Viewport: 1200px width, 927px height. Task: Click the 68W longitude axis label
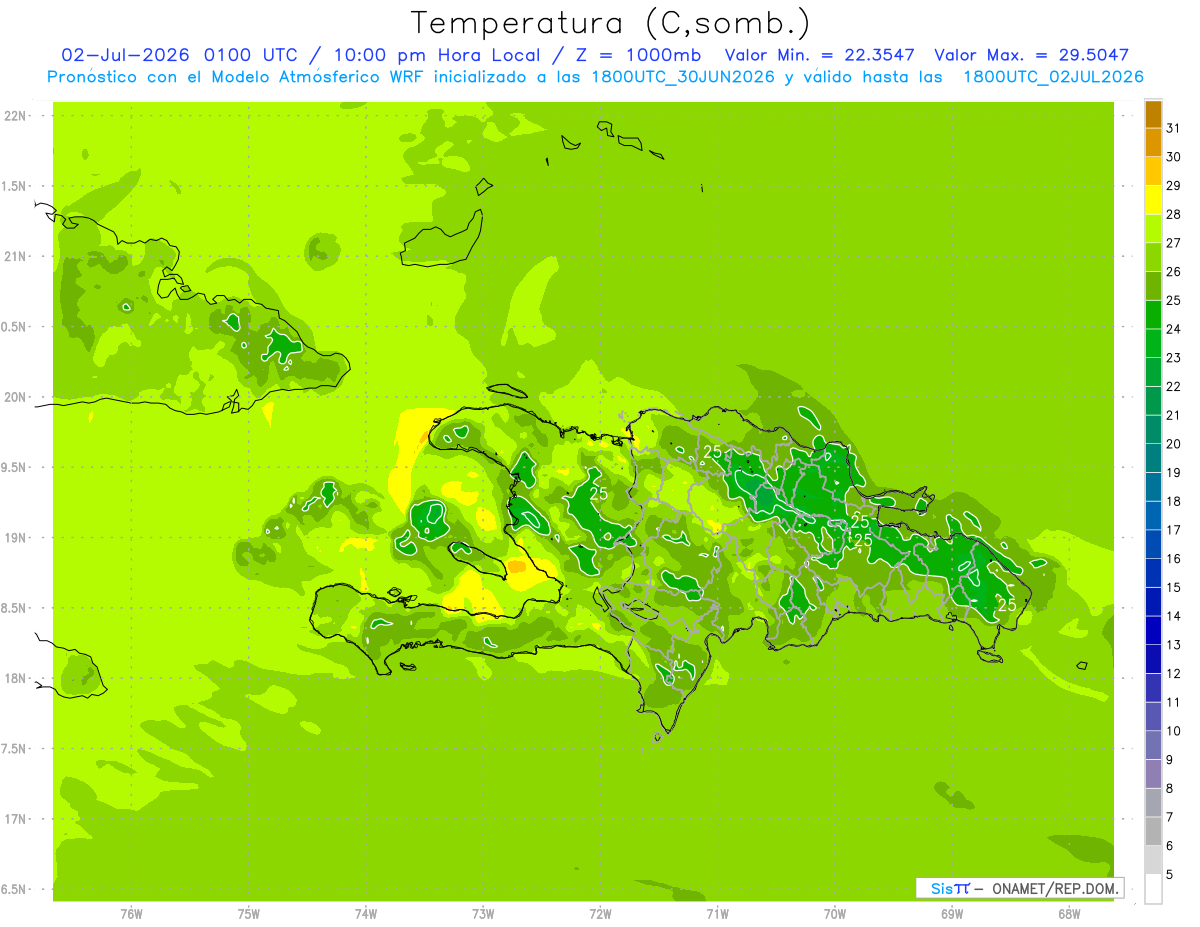click(x=1068, y=913)
